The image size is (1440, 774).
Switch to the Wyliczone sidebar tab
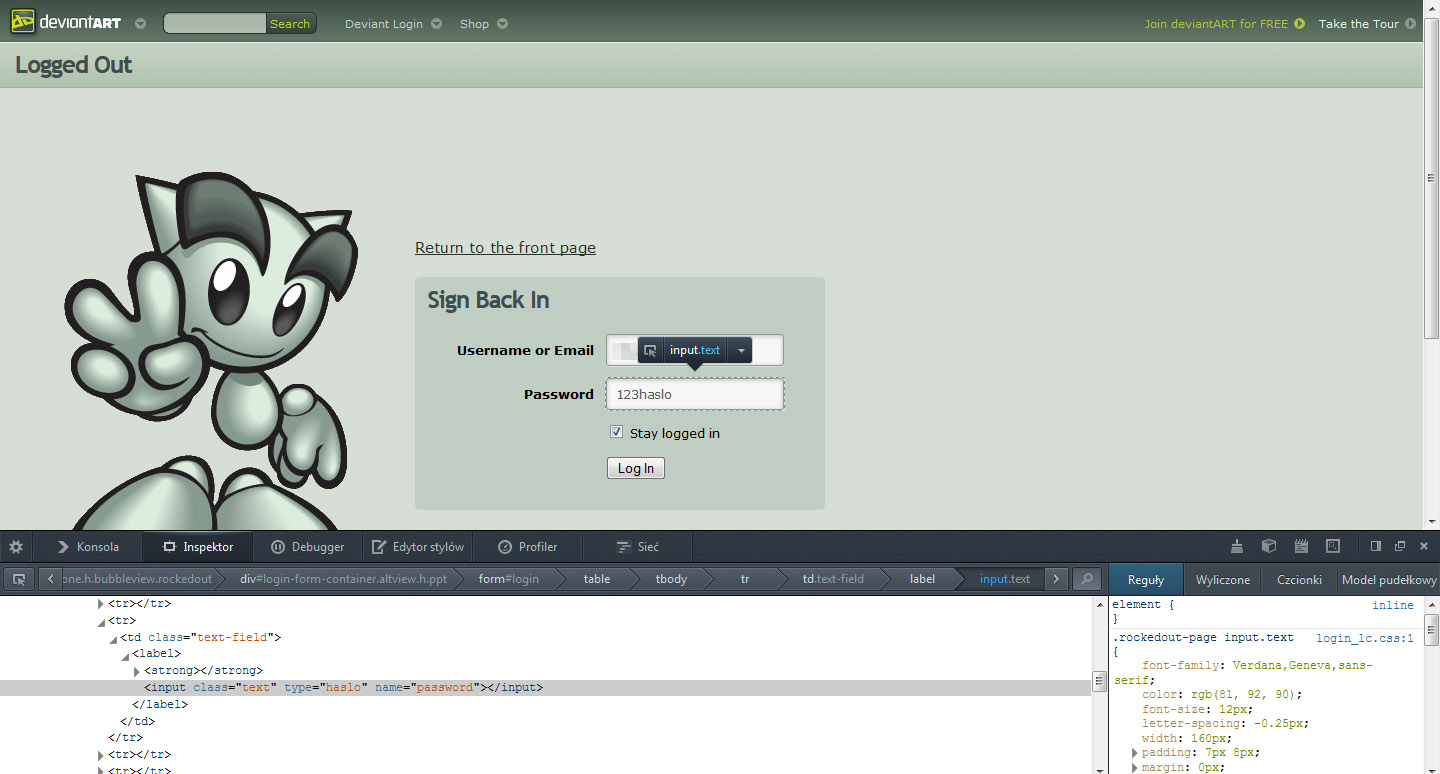[x=1223, y=580]
